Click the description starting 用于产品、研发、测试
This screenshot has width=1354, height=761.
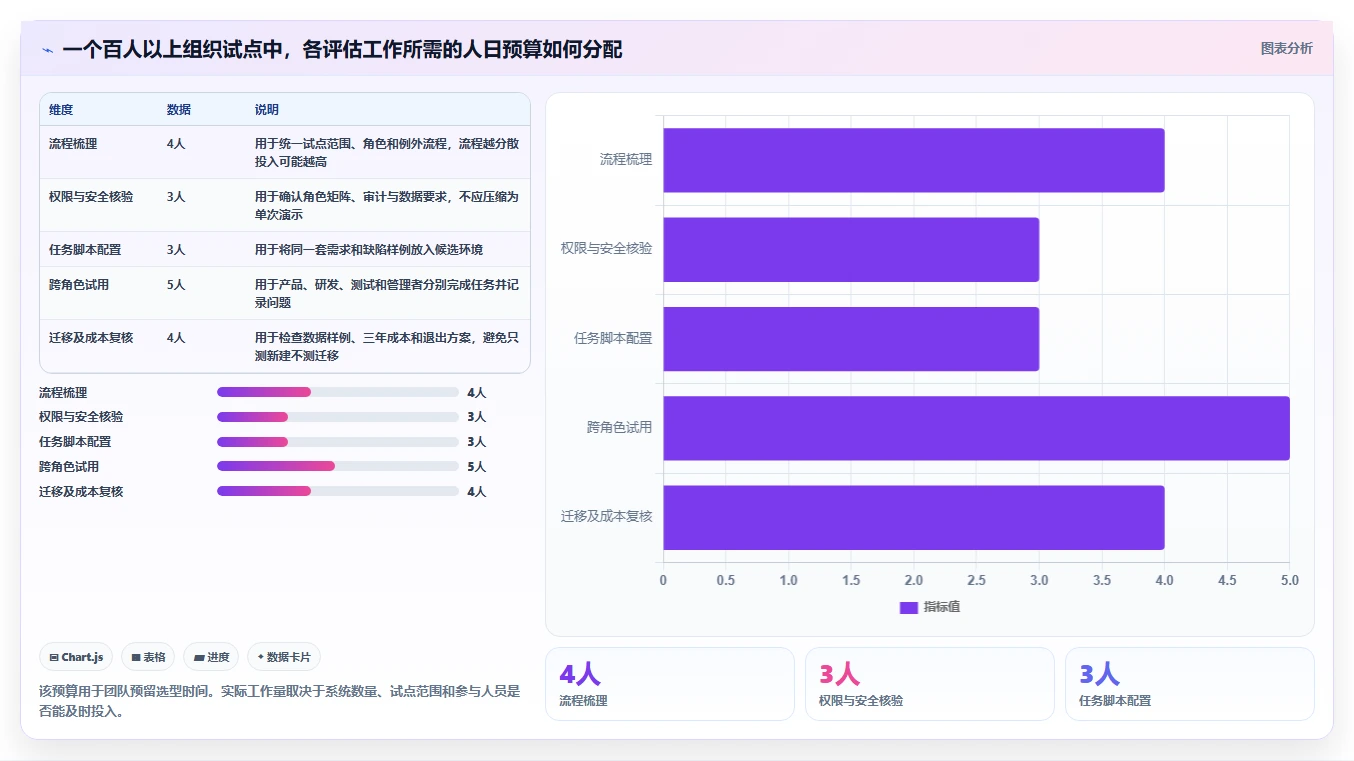(387, 293)
